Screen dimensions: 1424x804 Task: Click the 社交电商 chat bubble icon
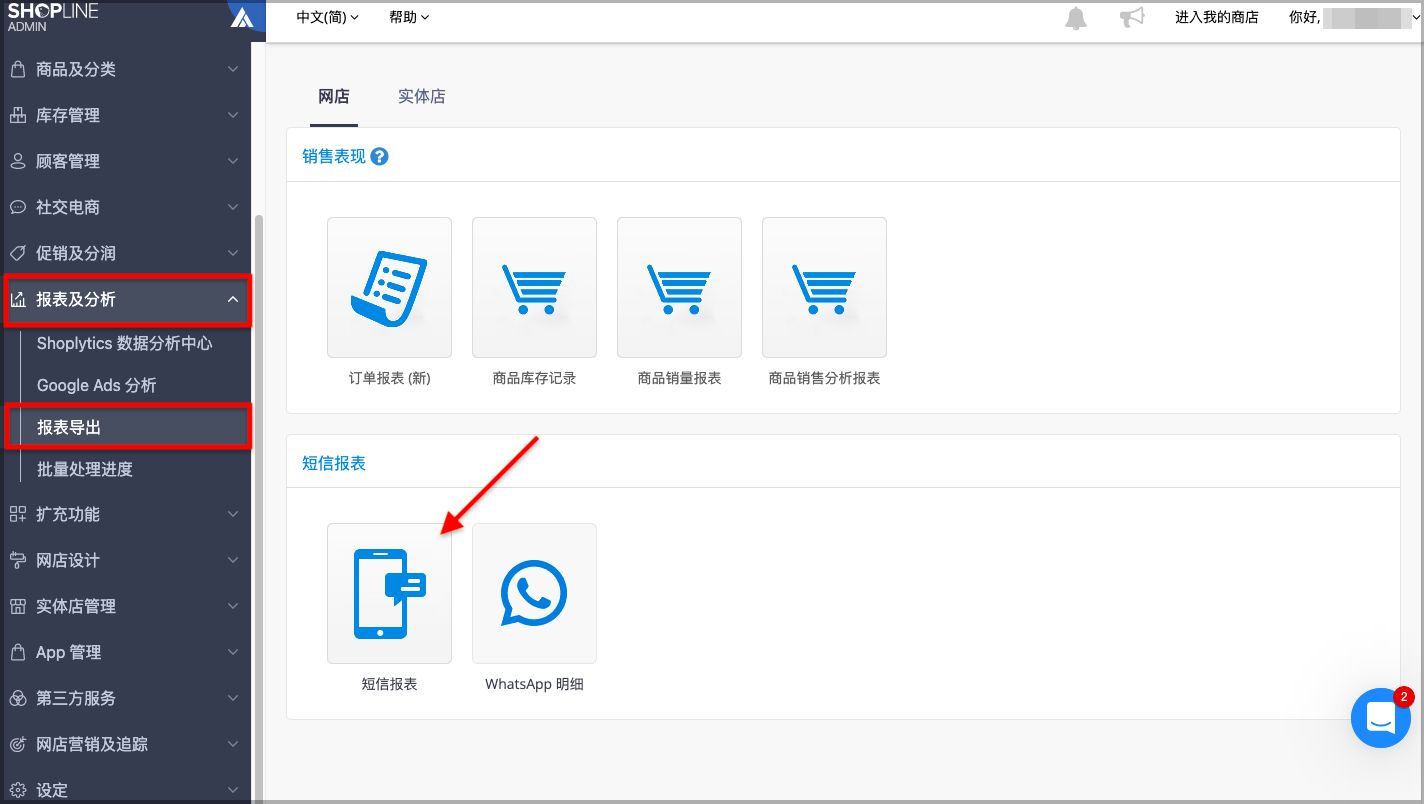[x=17, y=207]
